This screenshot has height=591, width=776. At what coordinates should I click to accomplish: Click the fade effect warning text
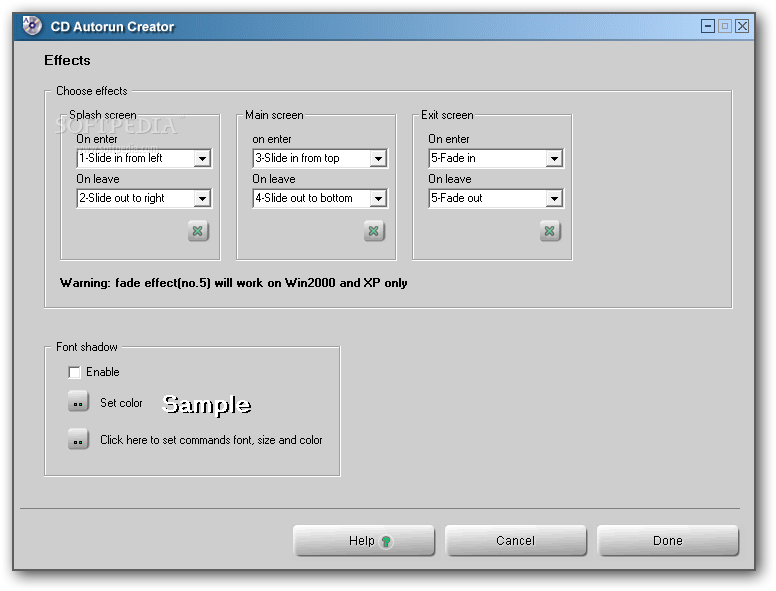(x=234, y=283)
